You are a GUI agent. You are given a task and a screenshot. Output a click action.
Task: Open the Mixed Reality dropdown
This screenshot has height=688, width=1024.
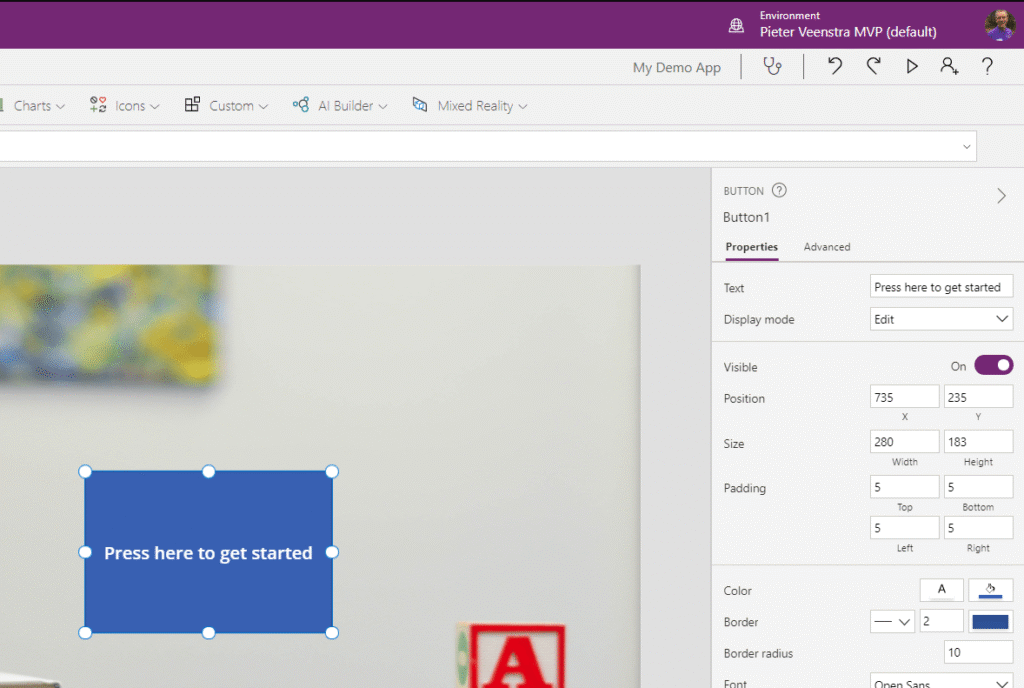click(x=522, y=106)
